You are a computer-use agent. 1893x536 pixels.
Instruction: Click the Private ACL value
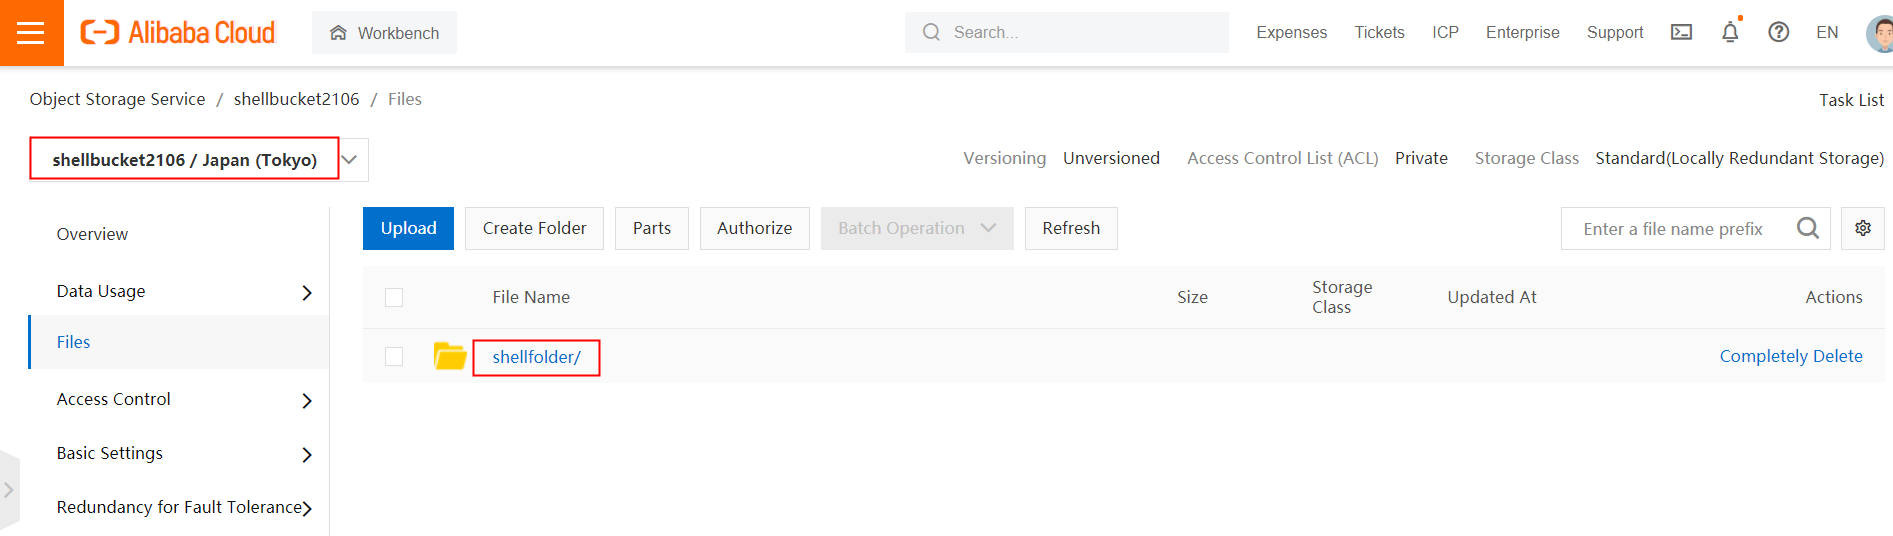point(1421,158)
